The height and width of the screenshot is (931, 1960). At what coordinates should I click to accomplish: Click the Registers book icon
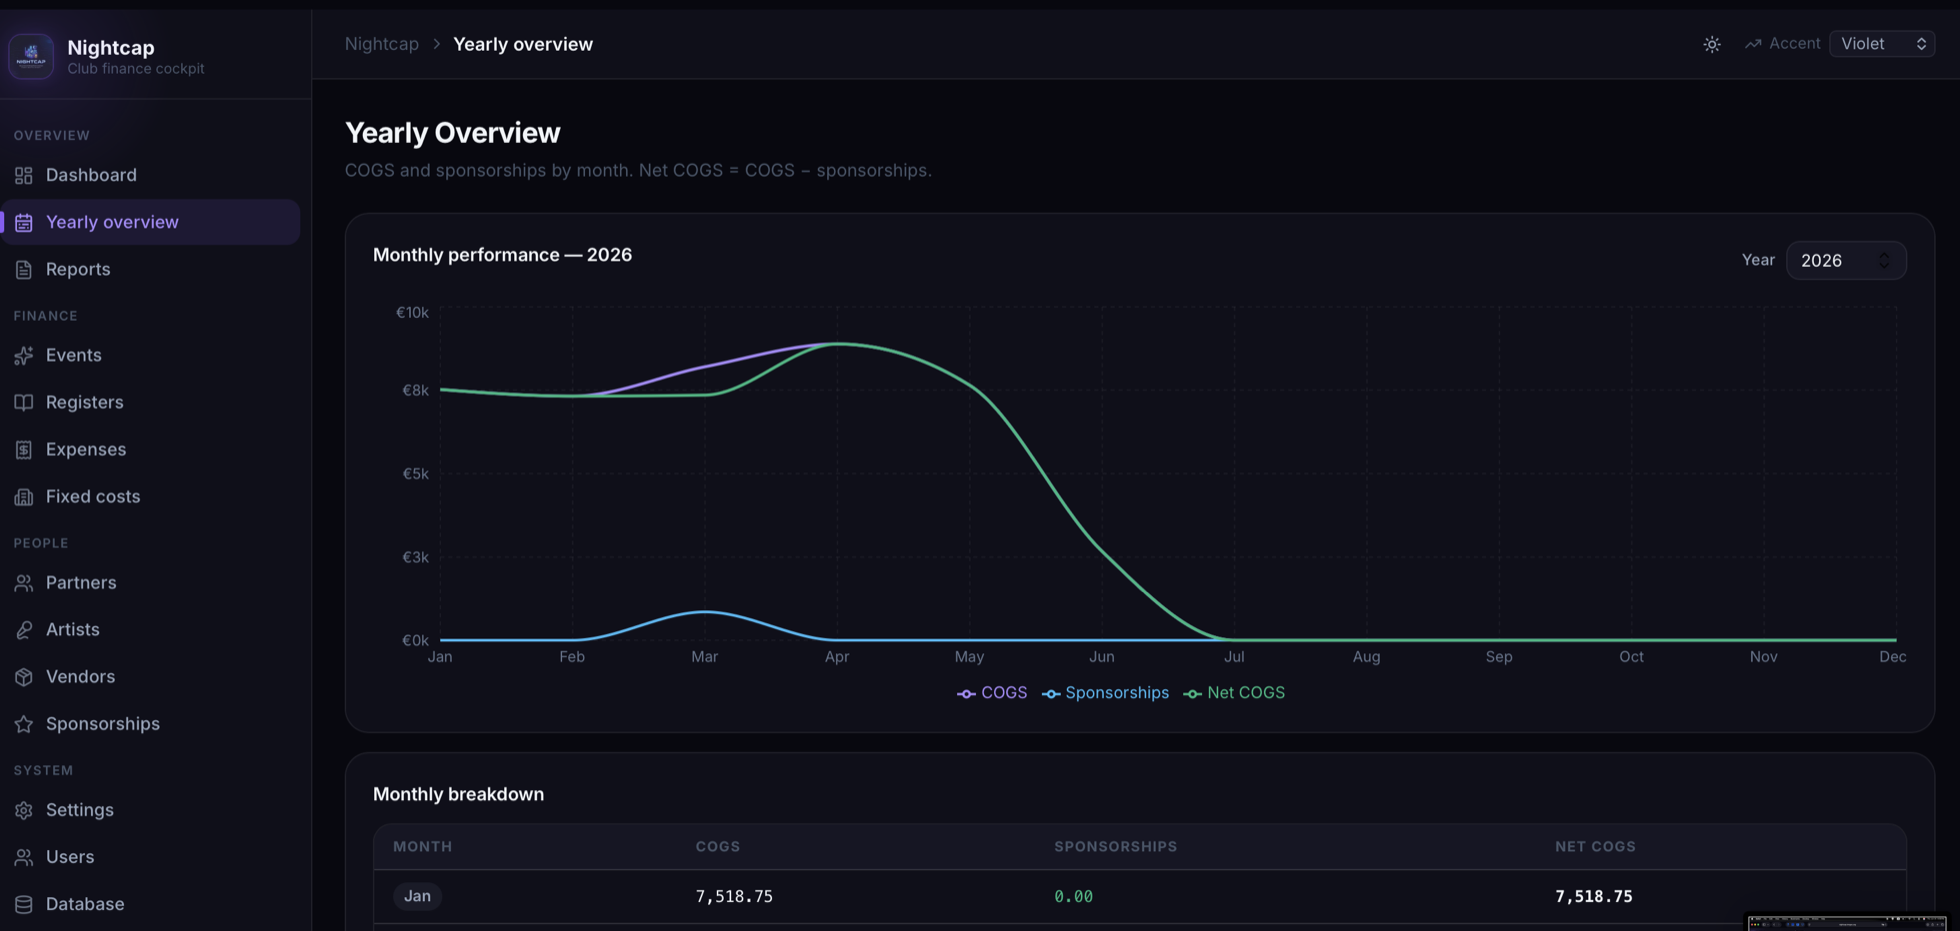pos(24,402)
